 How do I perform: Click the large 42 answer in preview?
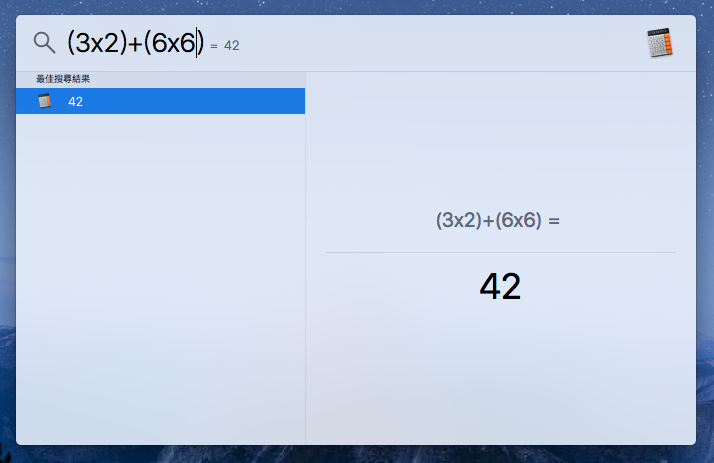(500, 287)
